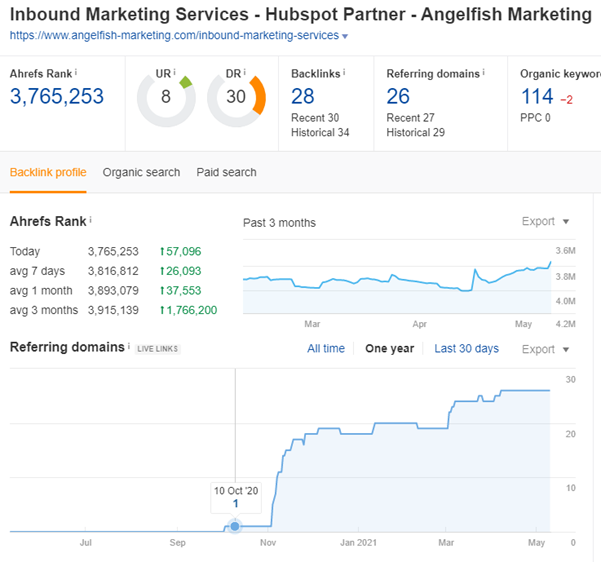This screenshot has width=601, height=562.
Task: Open the Referring domains count 26
Action: 398,96
